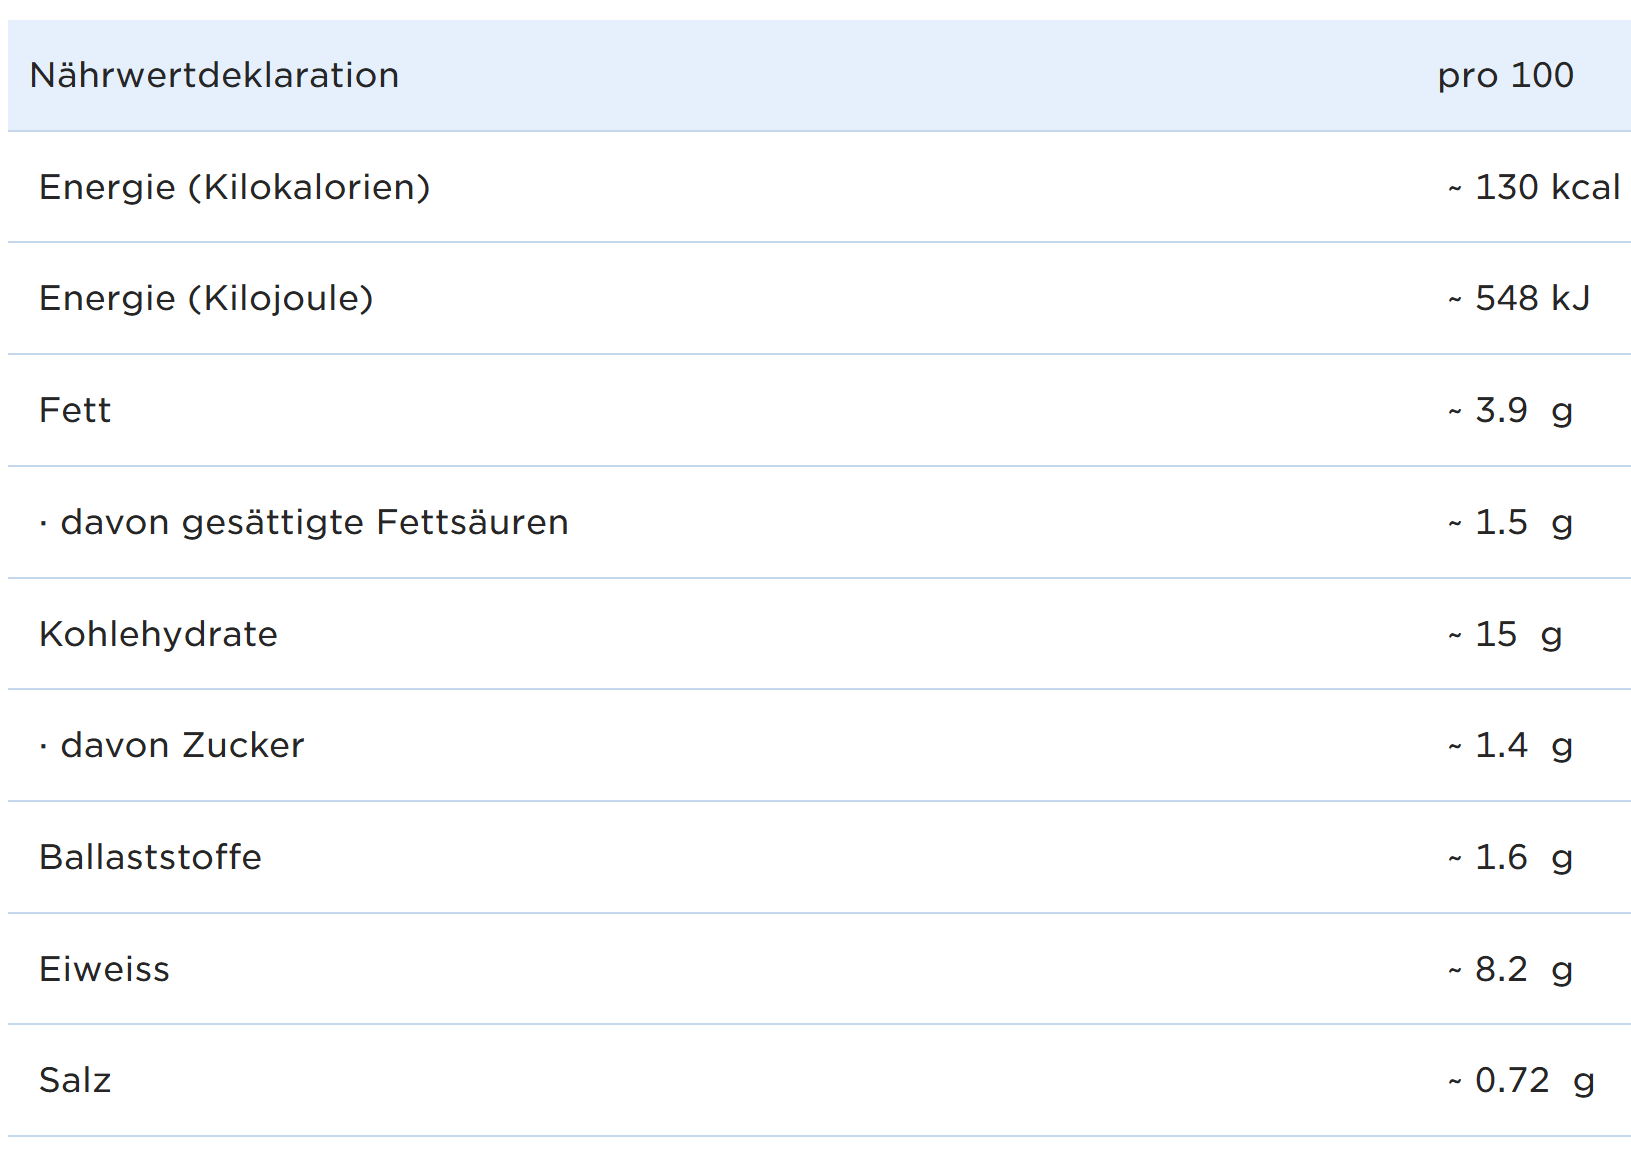Click the 1.6 g fibre value
Screen dimensions: 1631x1167
tap(1511, 858)
